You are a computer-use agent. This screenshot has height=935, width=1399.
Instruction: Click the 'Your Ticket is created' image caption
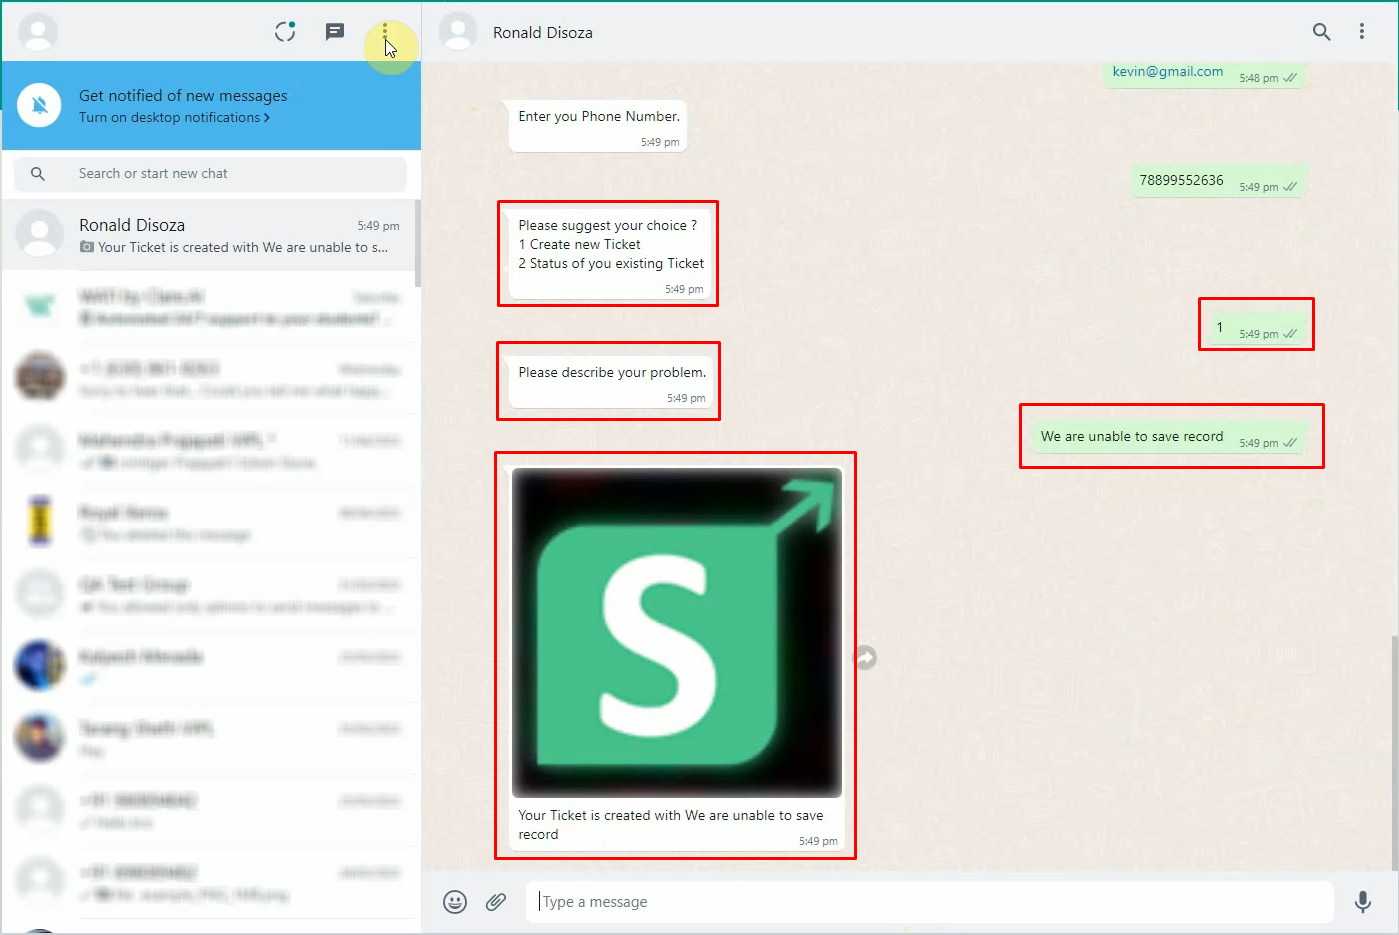tap(671, 825)
